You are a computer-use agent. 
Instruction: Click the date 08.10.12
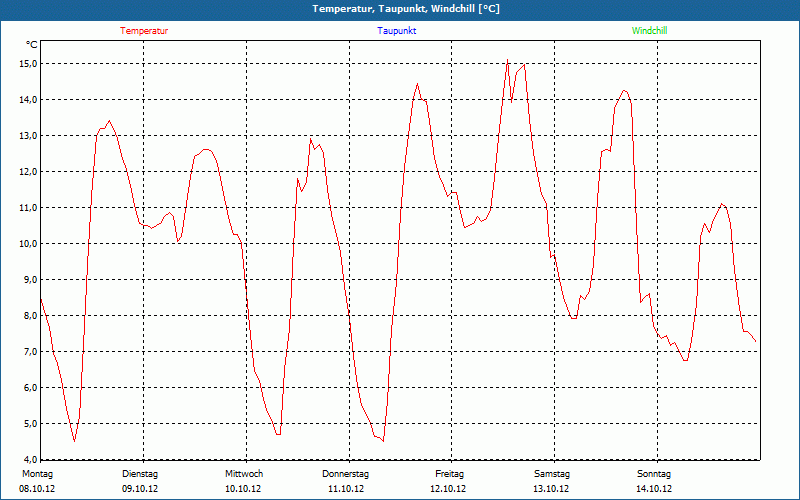37,489
